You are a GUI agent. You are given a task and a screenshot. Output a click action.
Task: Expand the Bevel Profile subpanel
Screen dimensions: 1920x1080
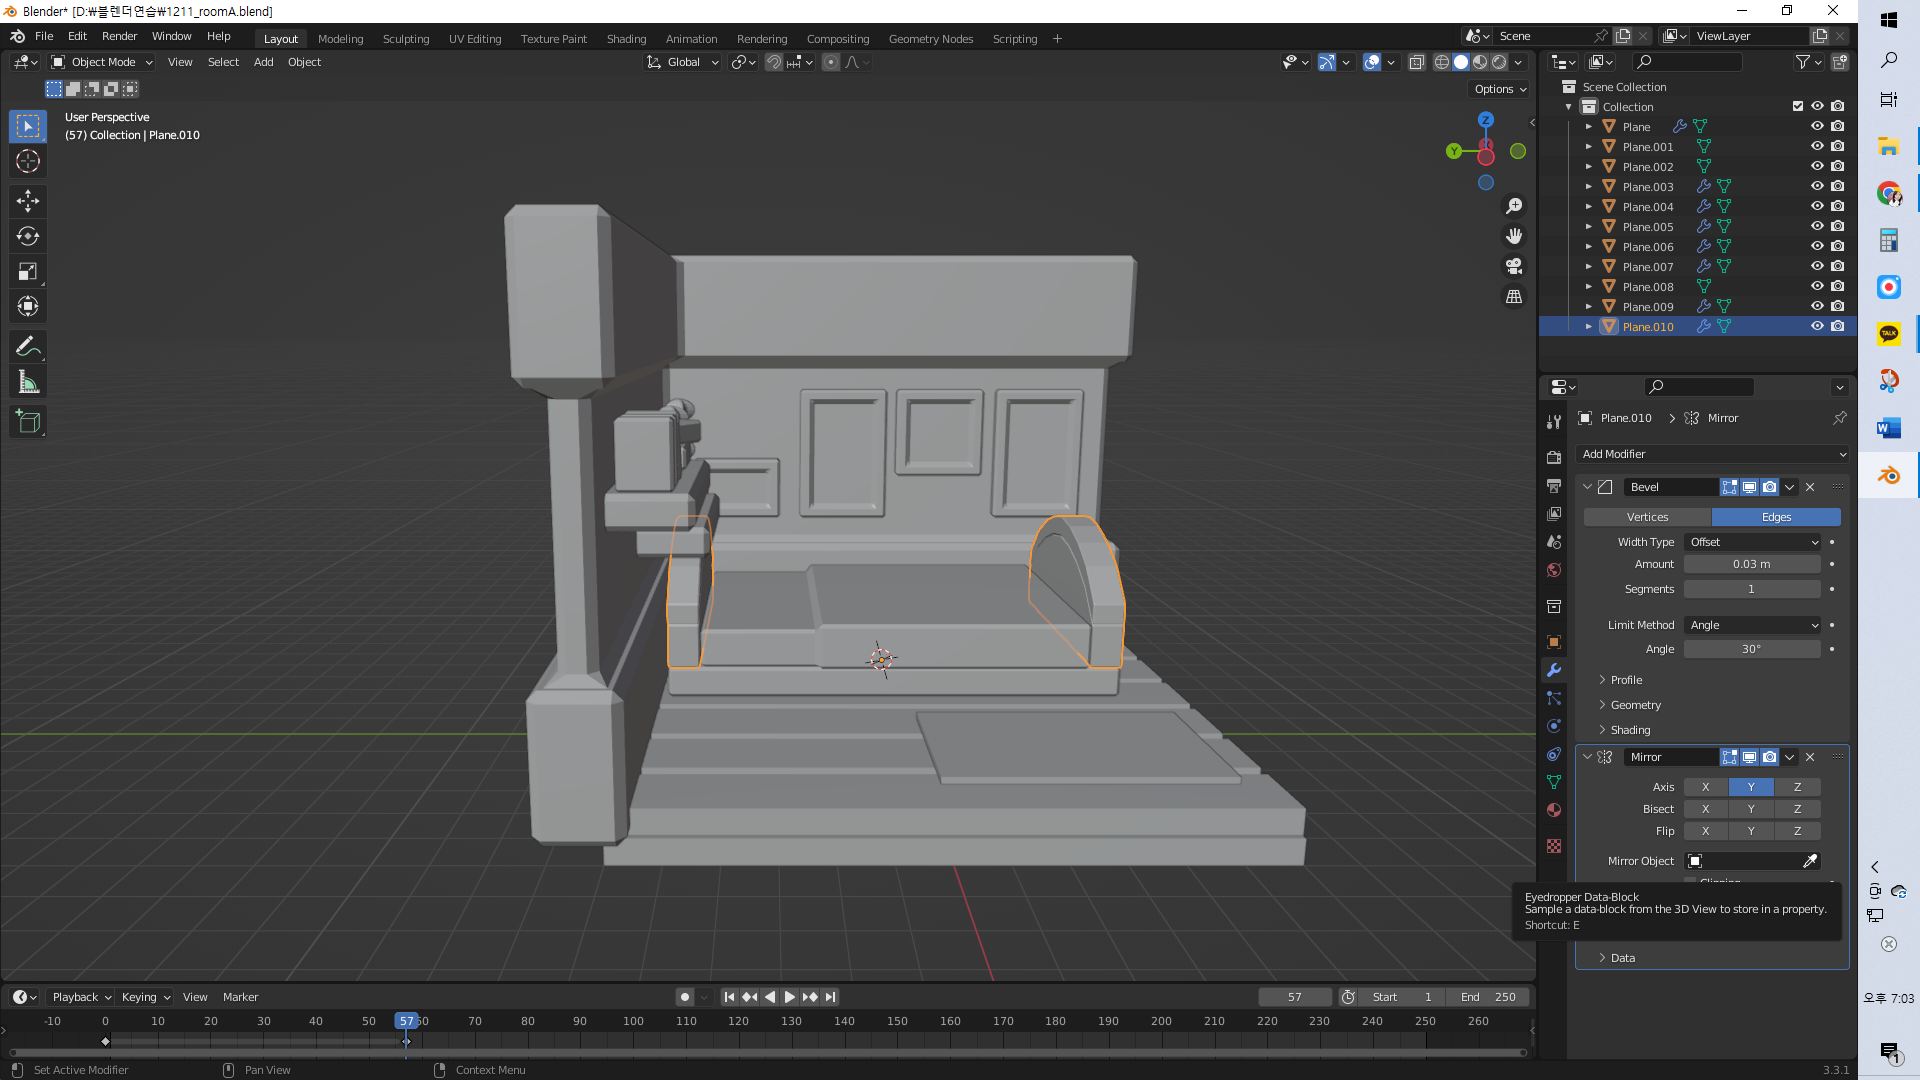[x=1626, y=680]
